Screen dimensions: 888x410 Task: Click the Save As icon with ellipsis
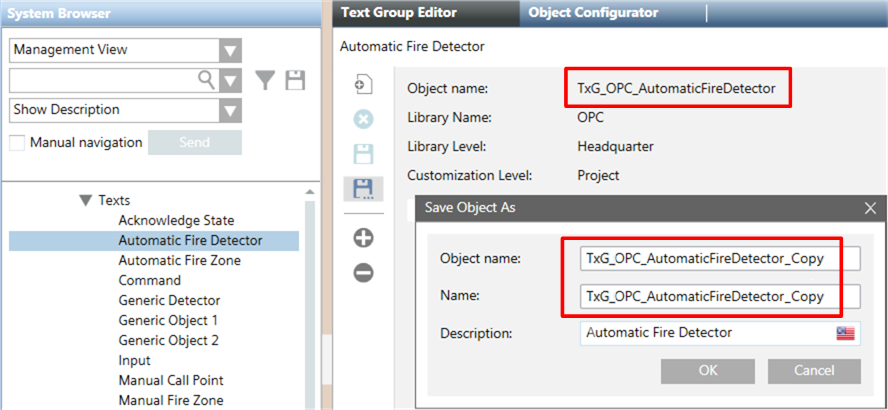pos(364,188)
